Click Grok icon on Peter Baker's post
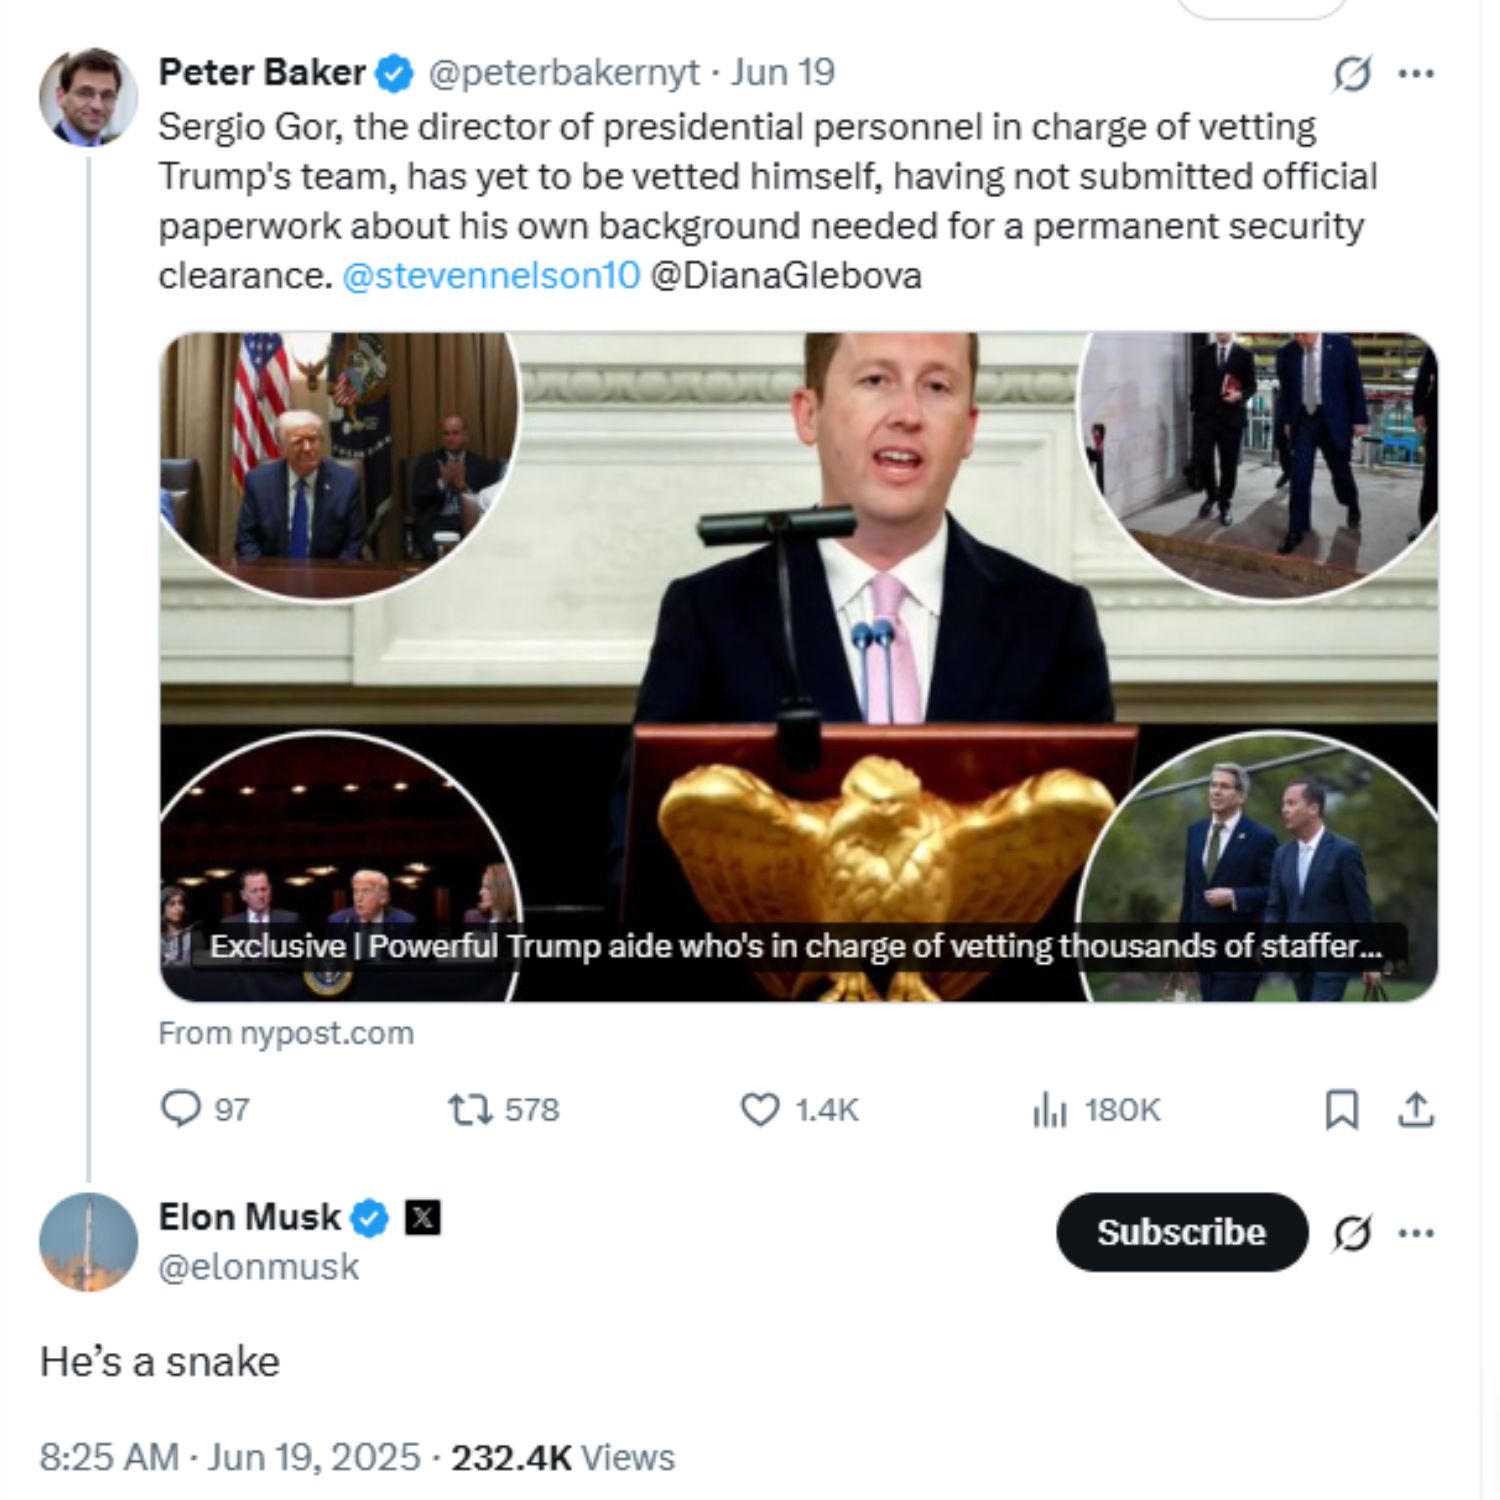The image size is (1500, 1500). [1352, 74]
